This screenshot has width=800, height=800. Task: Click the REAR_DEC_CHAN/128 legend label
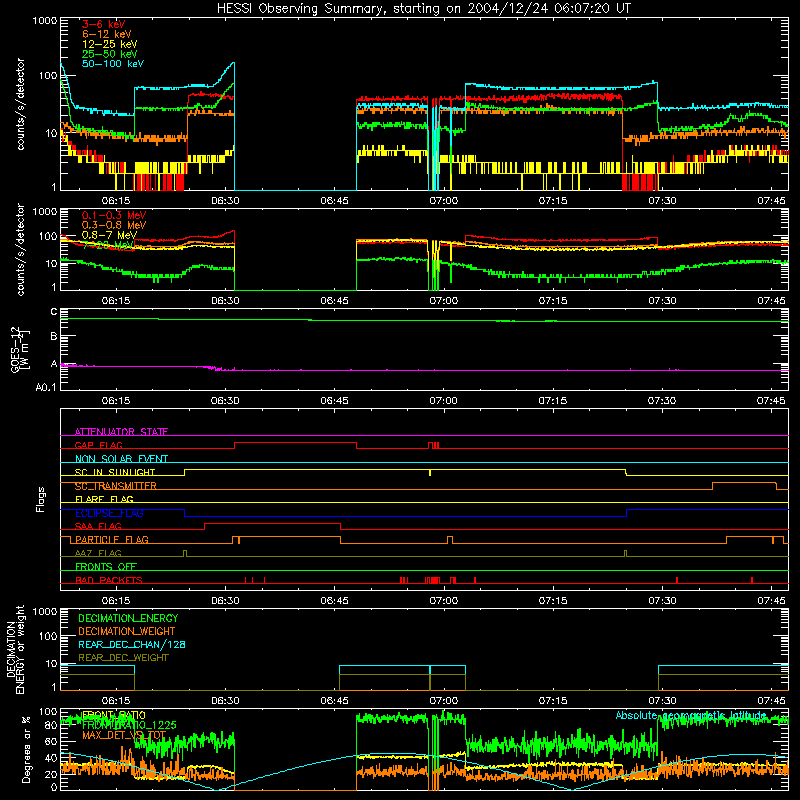[132, 644]
